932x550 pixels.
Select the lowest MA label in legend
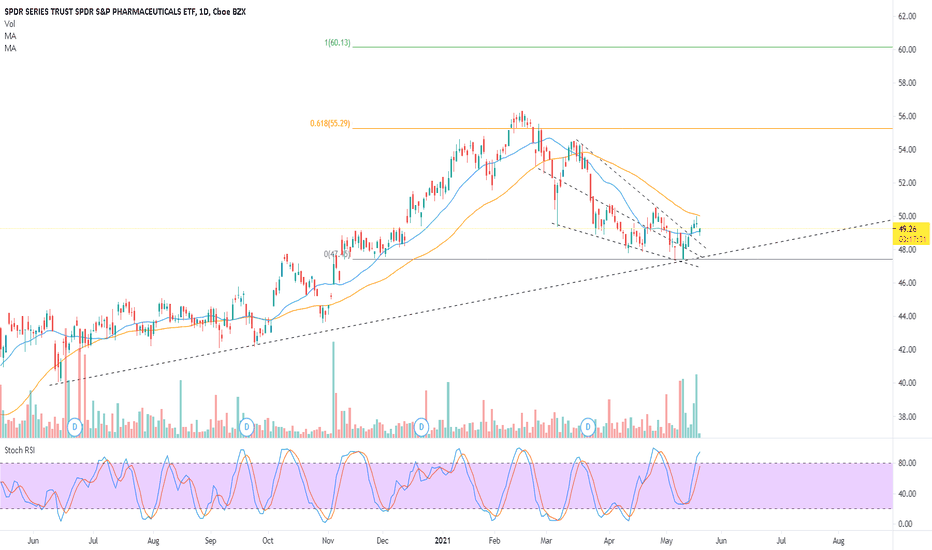pos(10,48)
